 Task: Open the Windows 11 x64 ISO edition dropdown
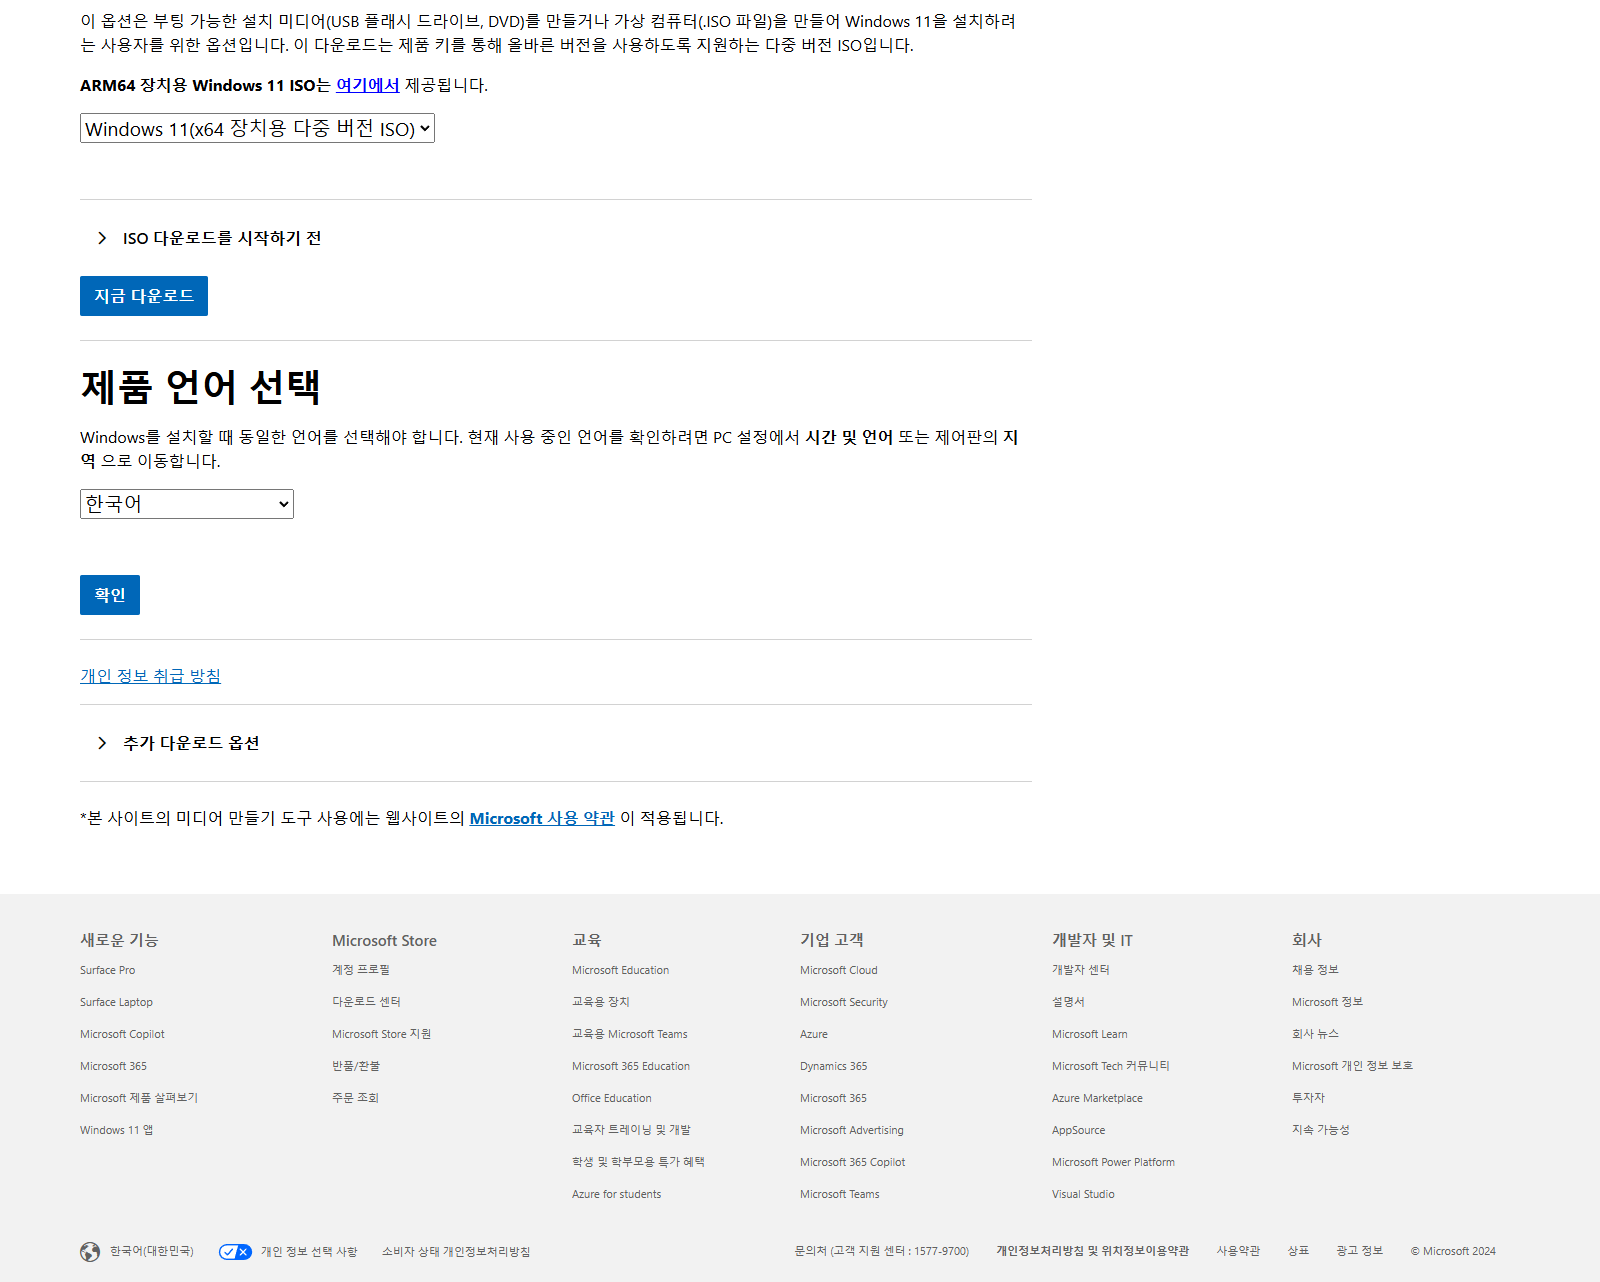(x=257, y=128)
